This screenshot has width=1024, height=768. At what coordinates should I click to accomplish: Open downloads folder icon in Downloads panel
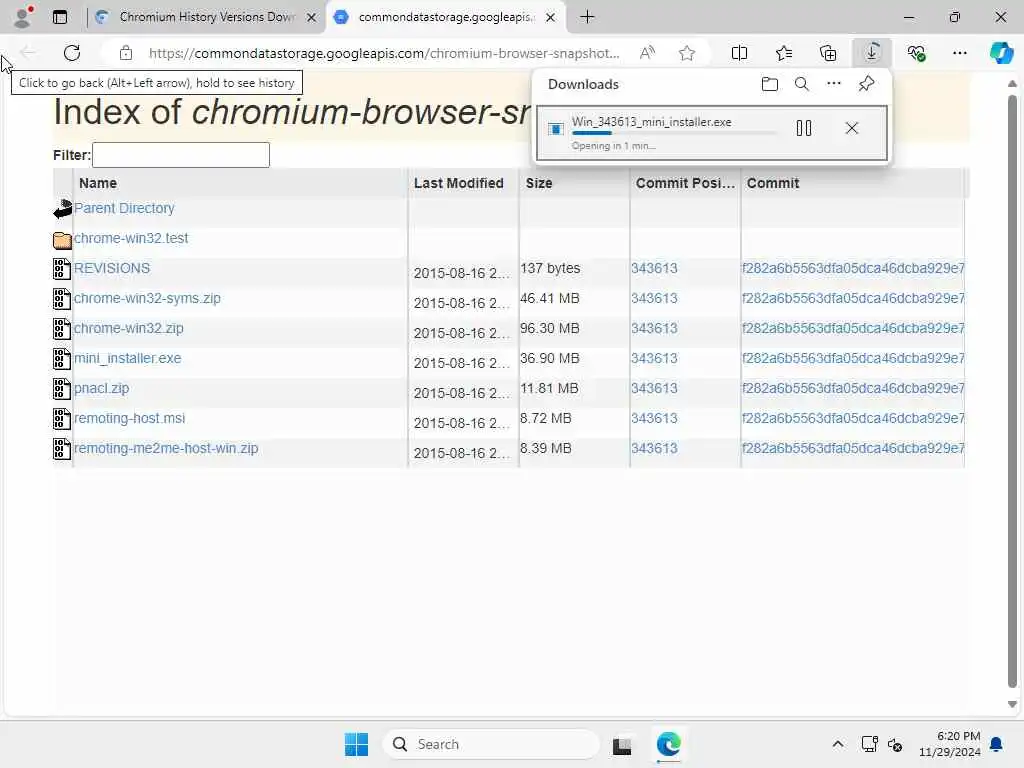click(x=770, y=84)
